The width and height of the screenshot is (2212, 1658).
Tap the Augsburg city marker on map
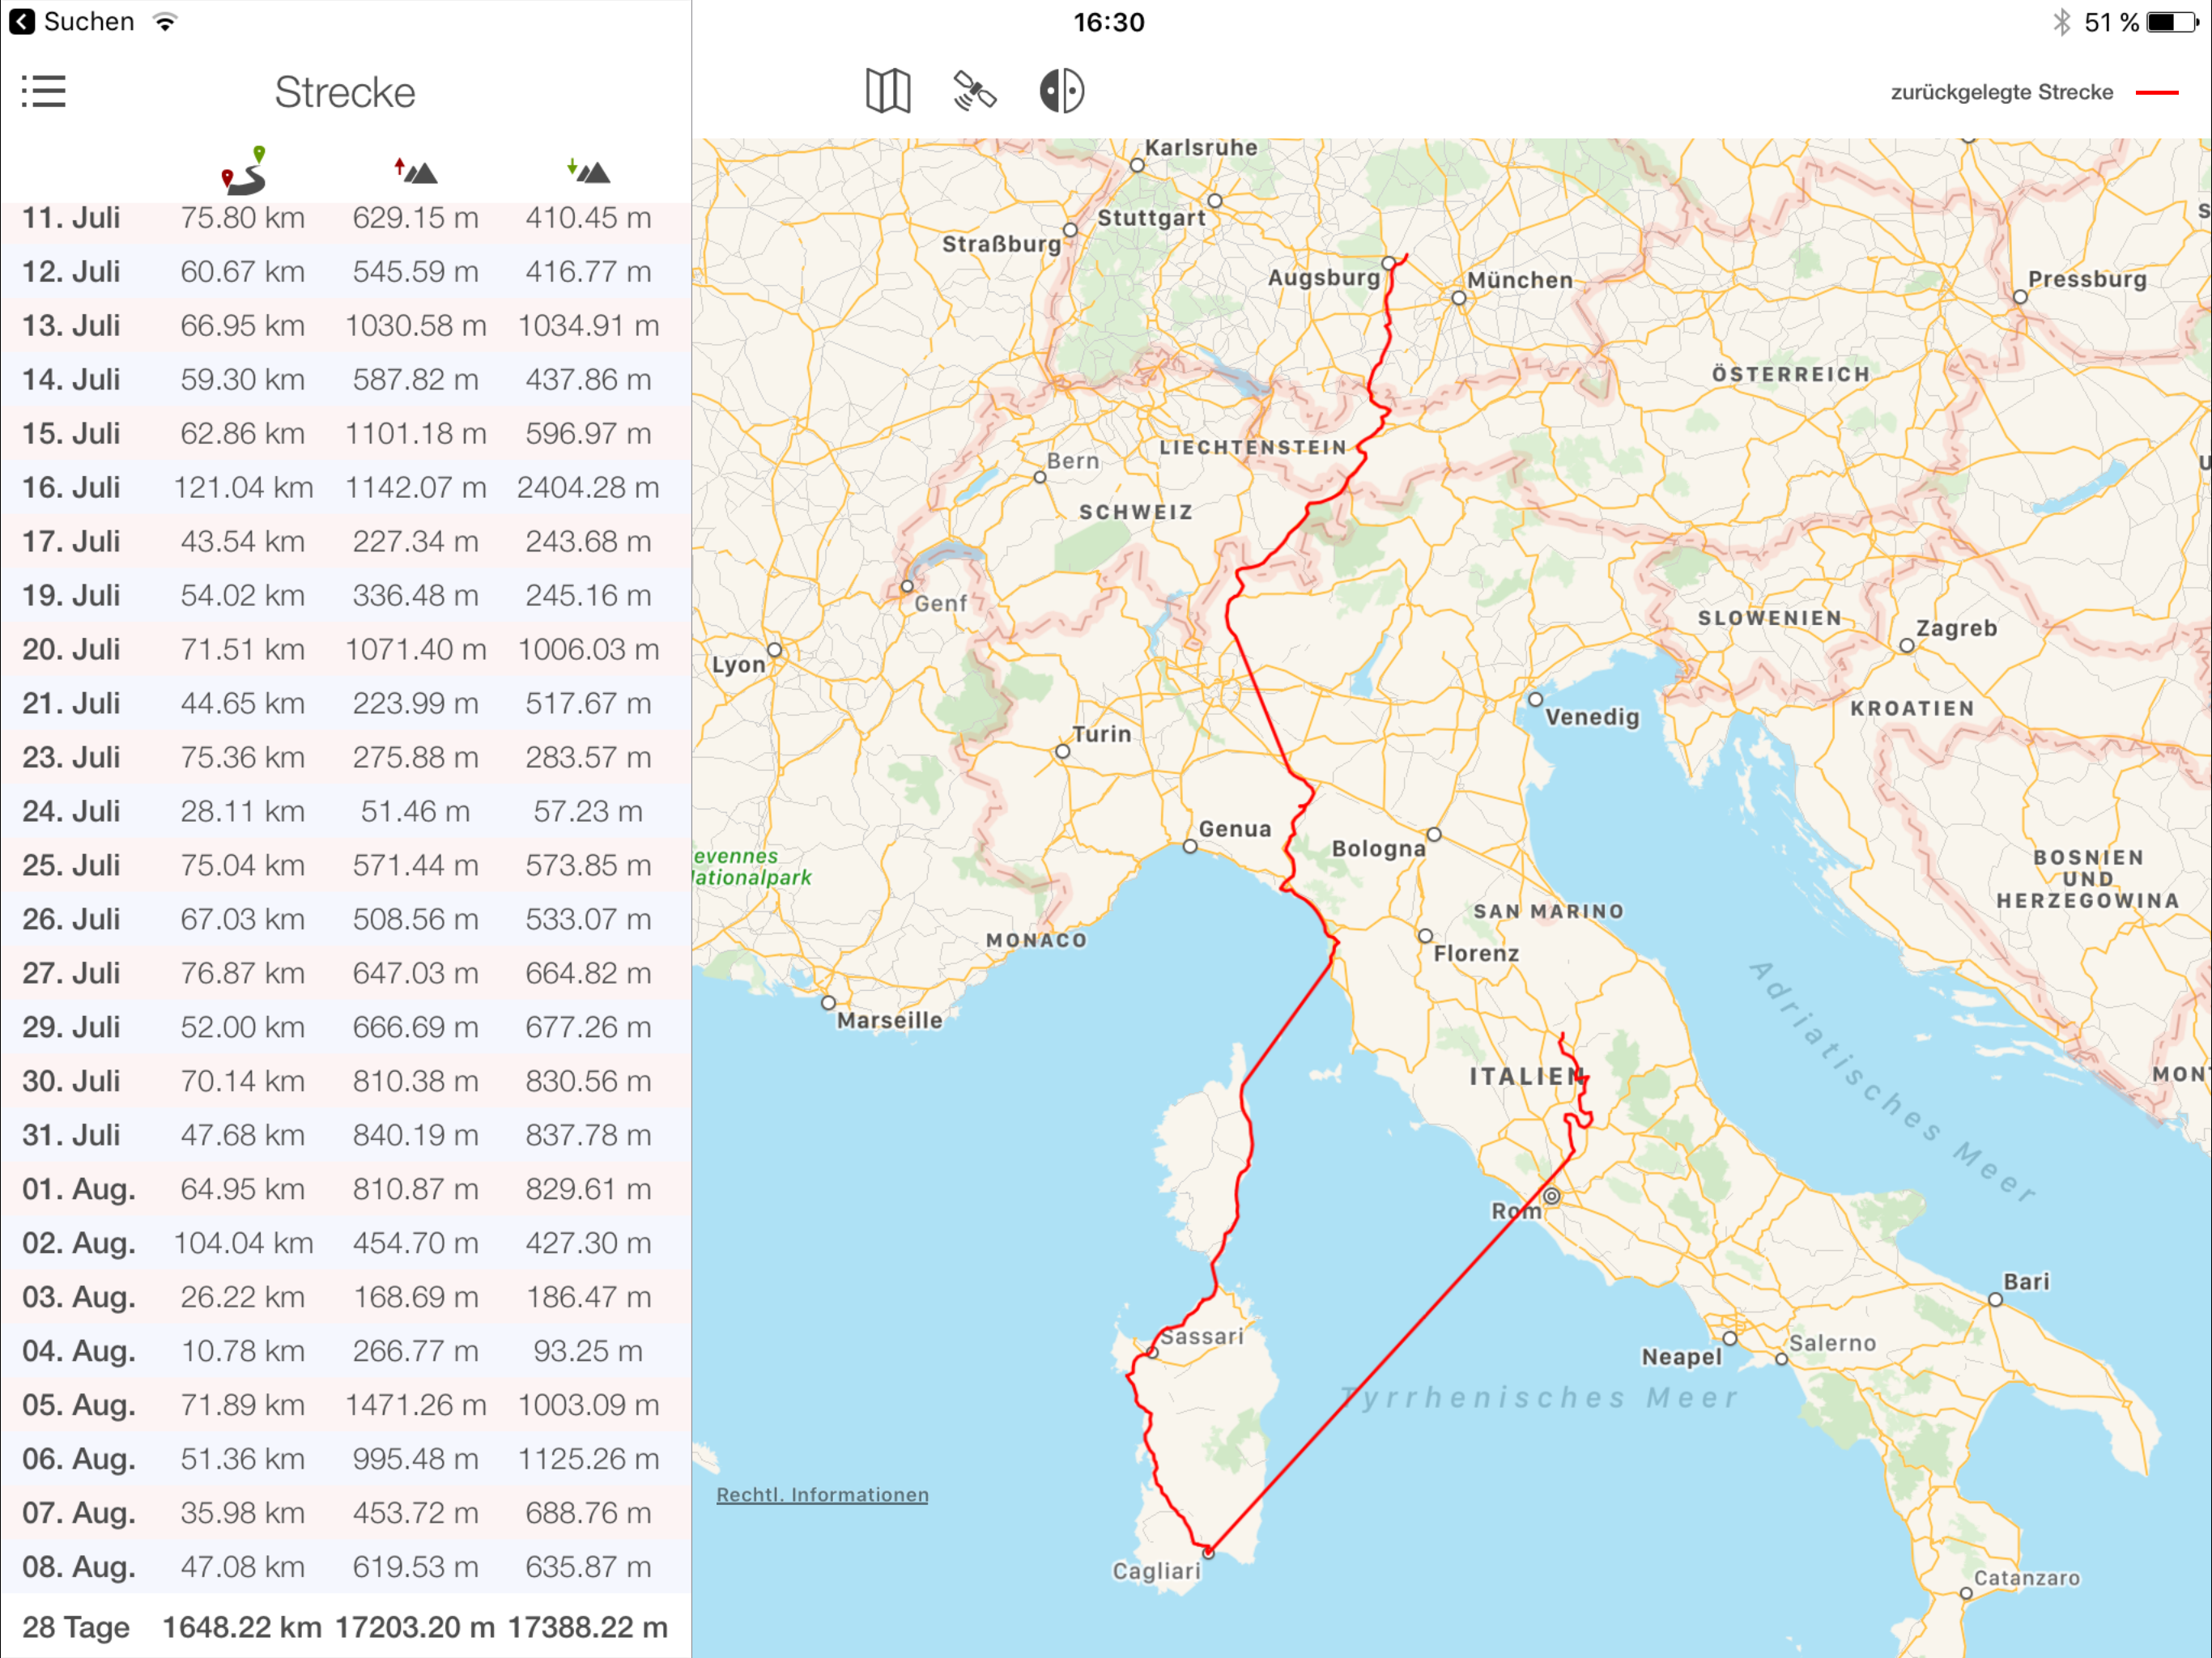[x=1389, y=263]
